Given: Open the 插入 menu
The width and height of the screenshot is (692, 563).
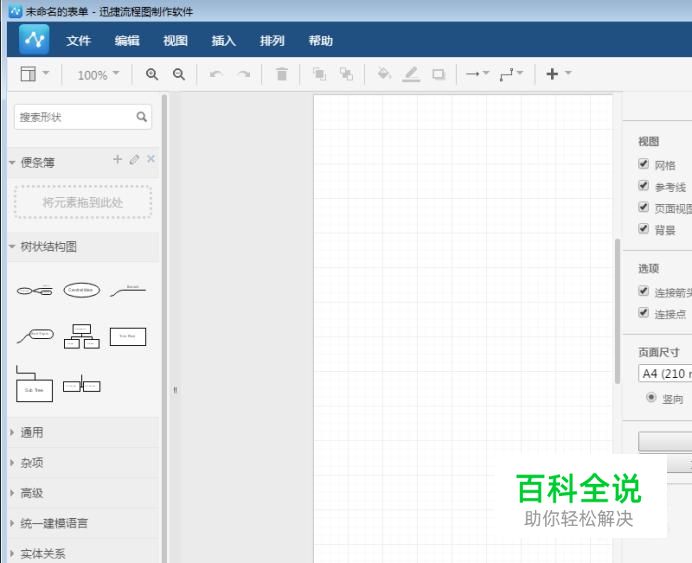Looking at the screenshot, I should coord(224,41).
